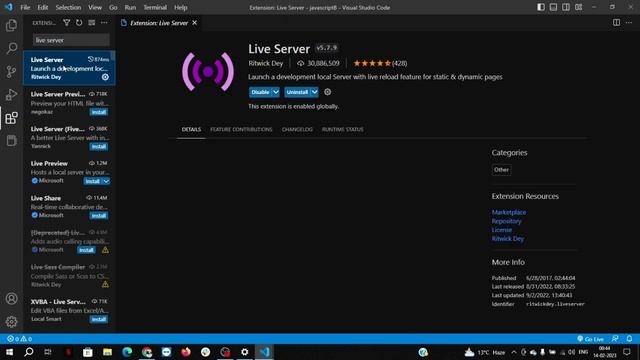Open Windows action center icon

click(627, 352)
